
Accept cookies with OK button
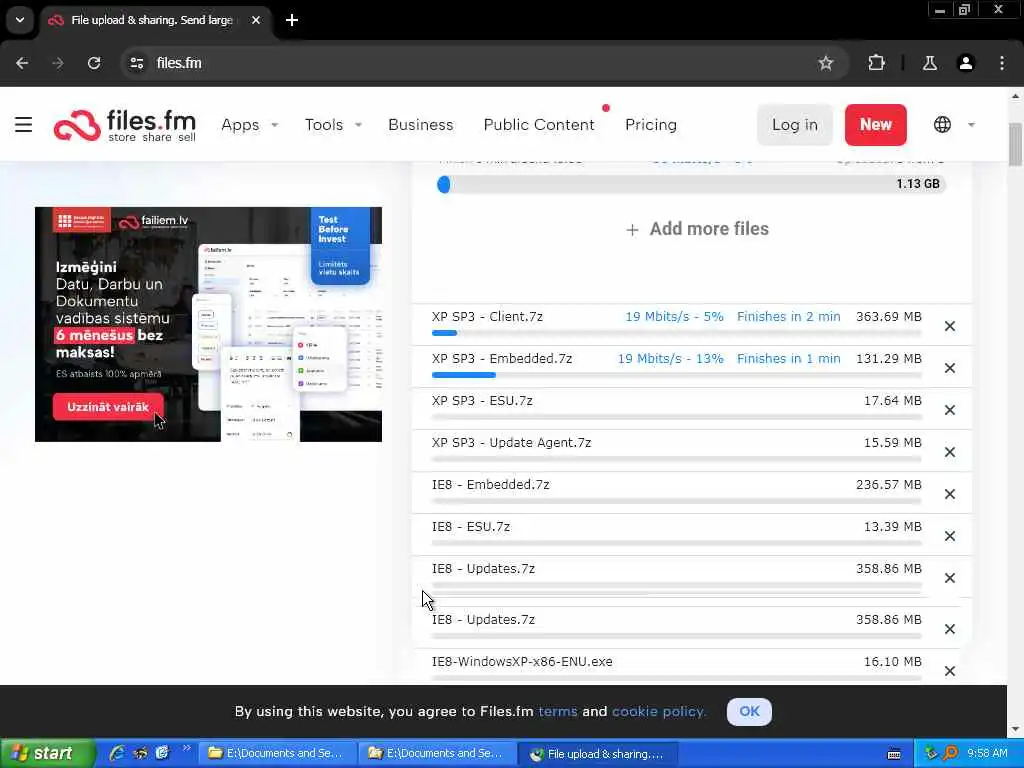click(749, 711)
